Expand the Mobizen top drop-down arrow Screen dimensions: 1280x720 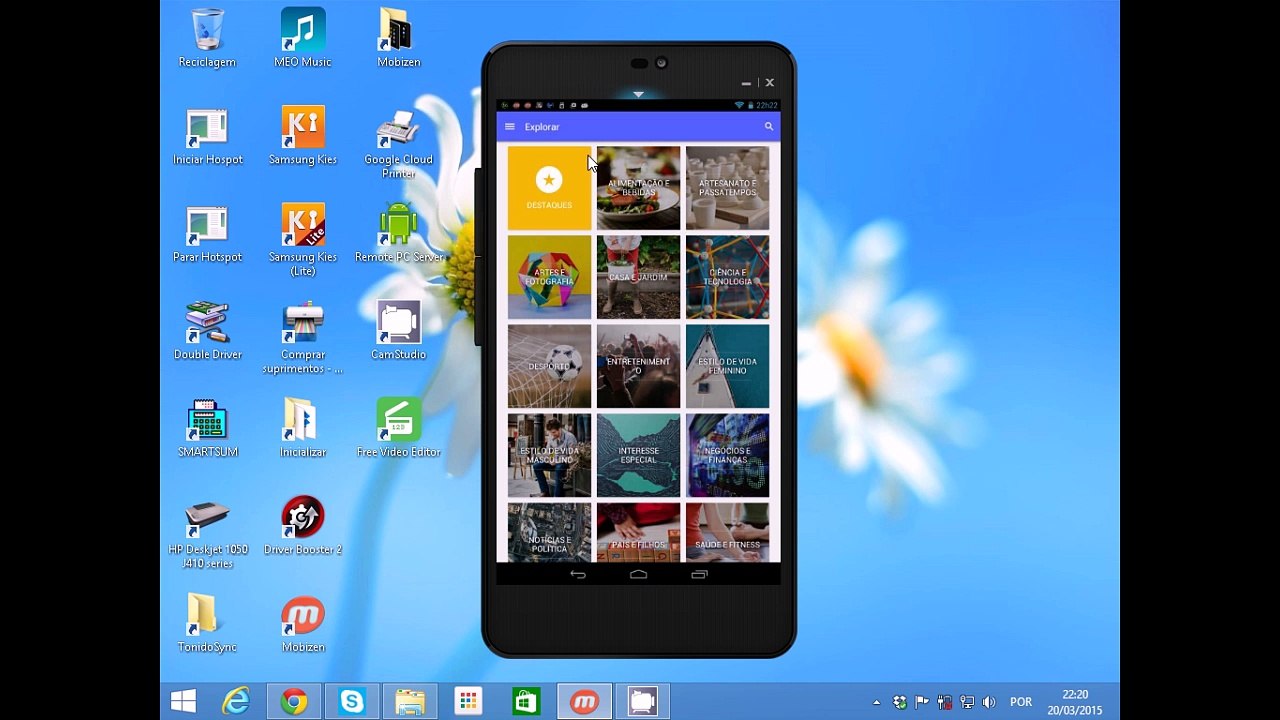click(x=638, y=95)
